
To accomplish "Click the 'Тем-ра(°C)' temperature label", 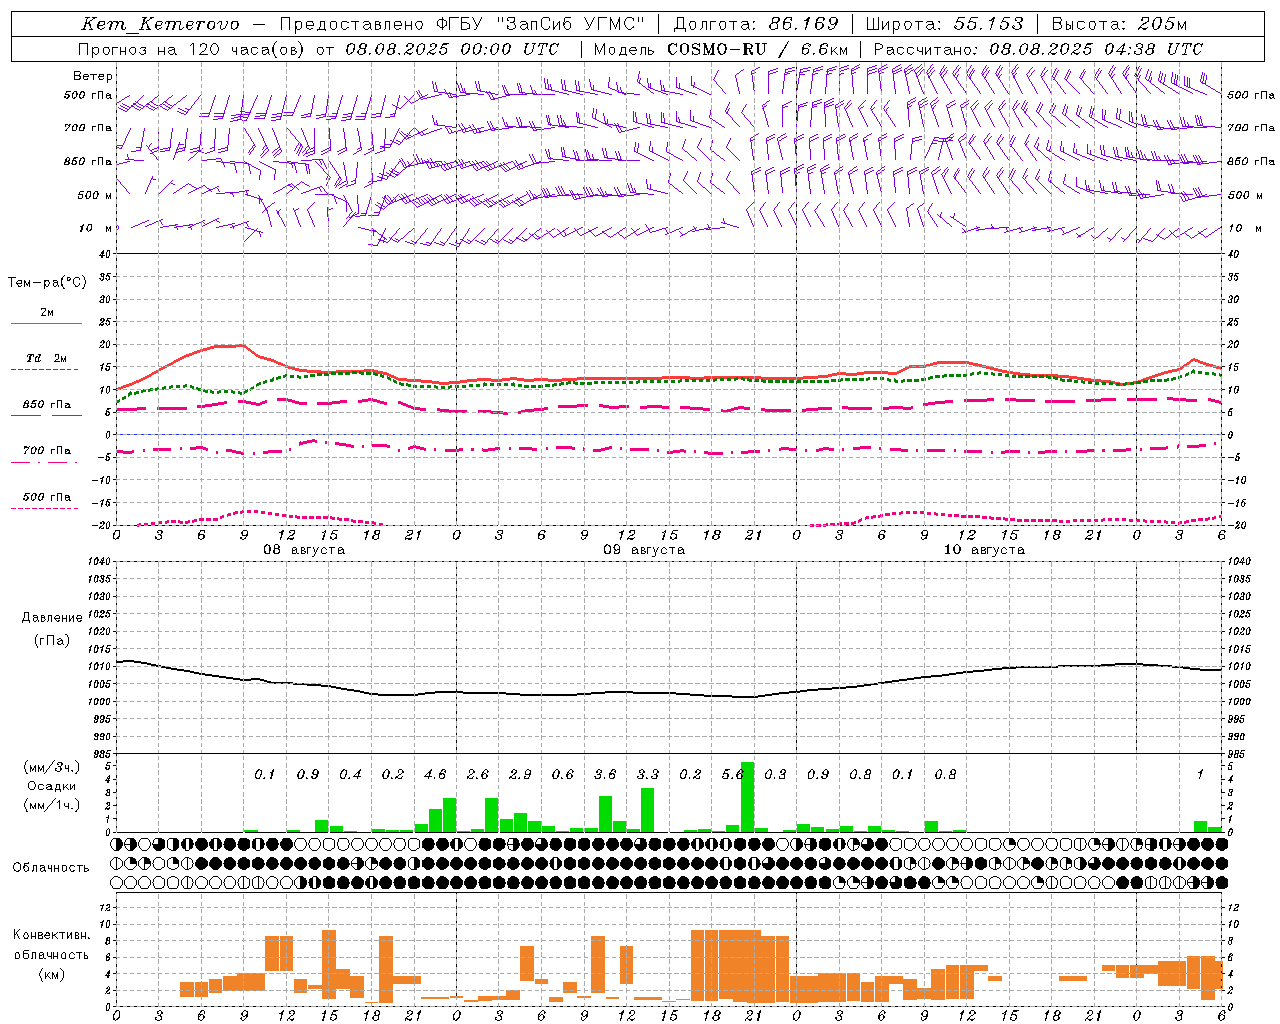I will tap(47, 283).
